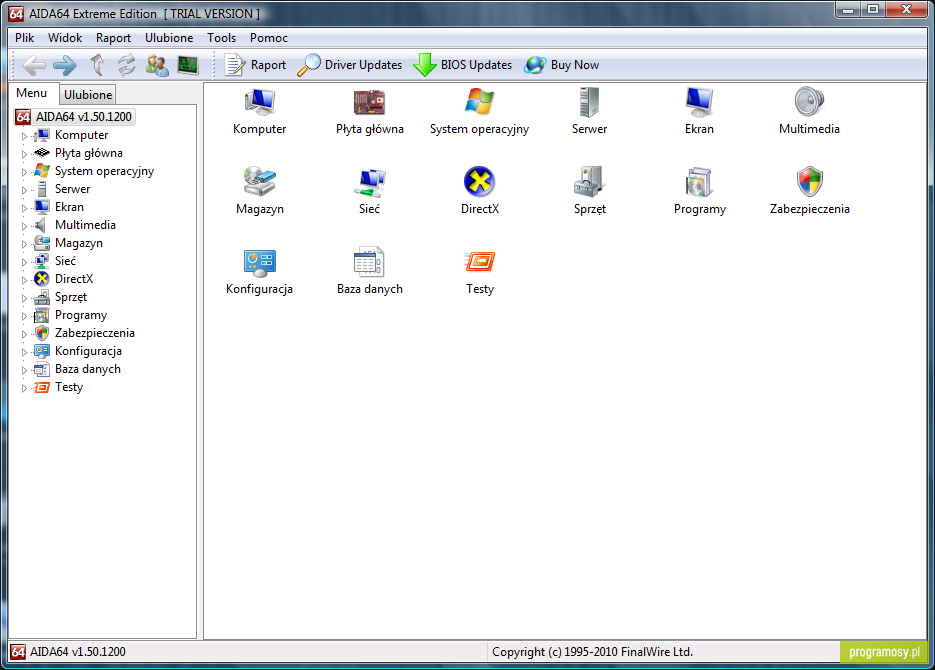Select Sprzęt in the sidebar tree

[71, 297]
